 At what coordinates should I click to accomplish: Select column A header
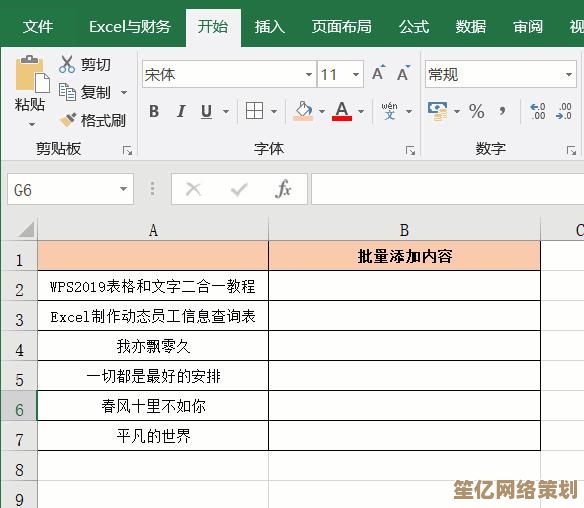[153, 230]
